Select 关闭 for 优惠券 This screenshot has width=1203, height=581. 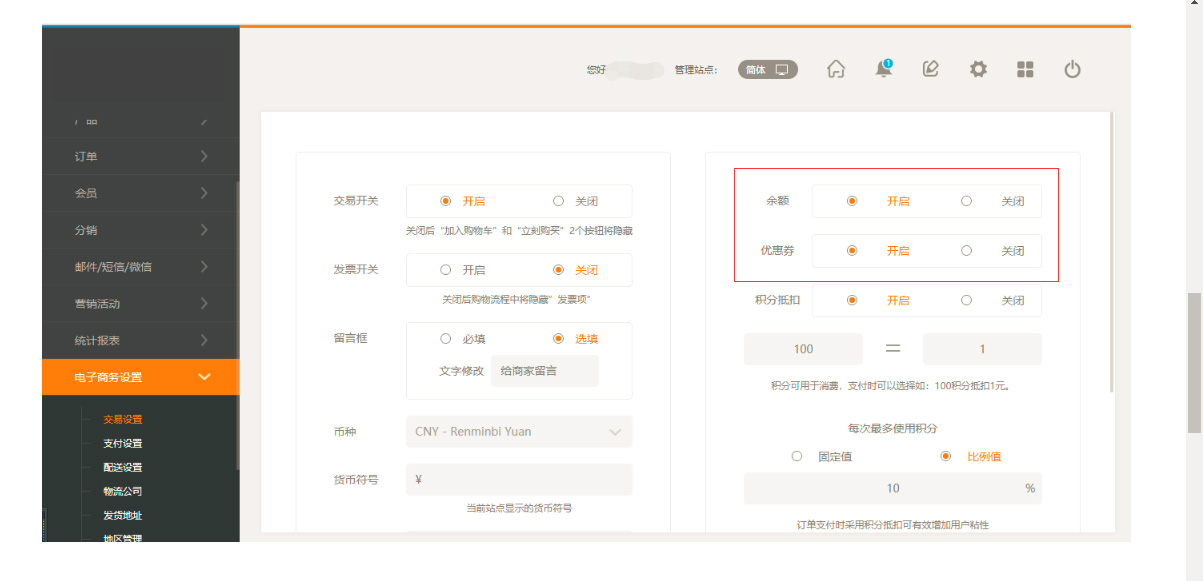tap(966, 251)
